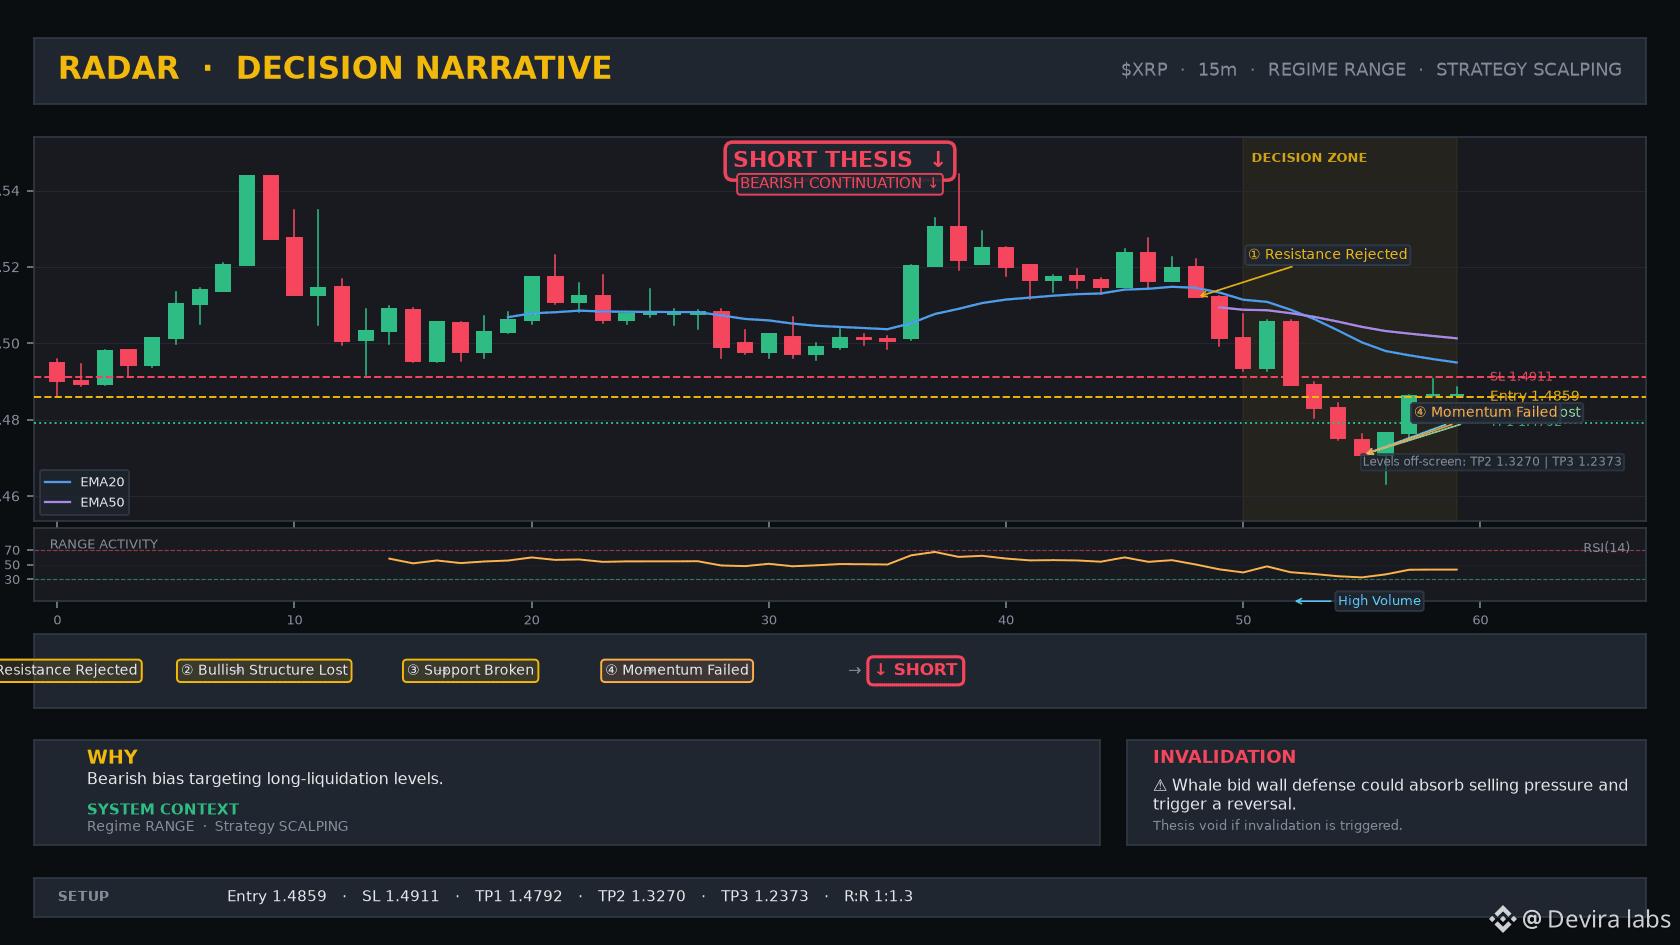Click the RANGE ACTIVITY panel label
Viewport: 1680px width, 945px height.
(x=104, y=544)
